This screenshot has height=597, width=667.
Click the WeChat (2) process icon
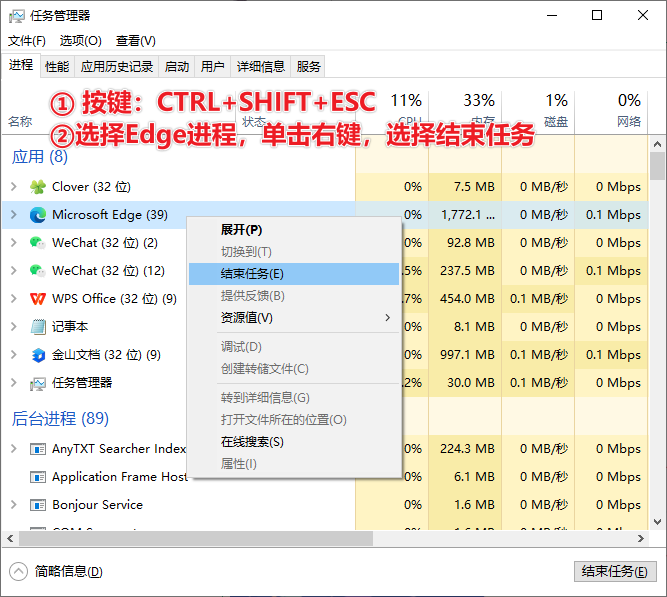click(38, 243)
